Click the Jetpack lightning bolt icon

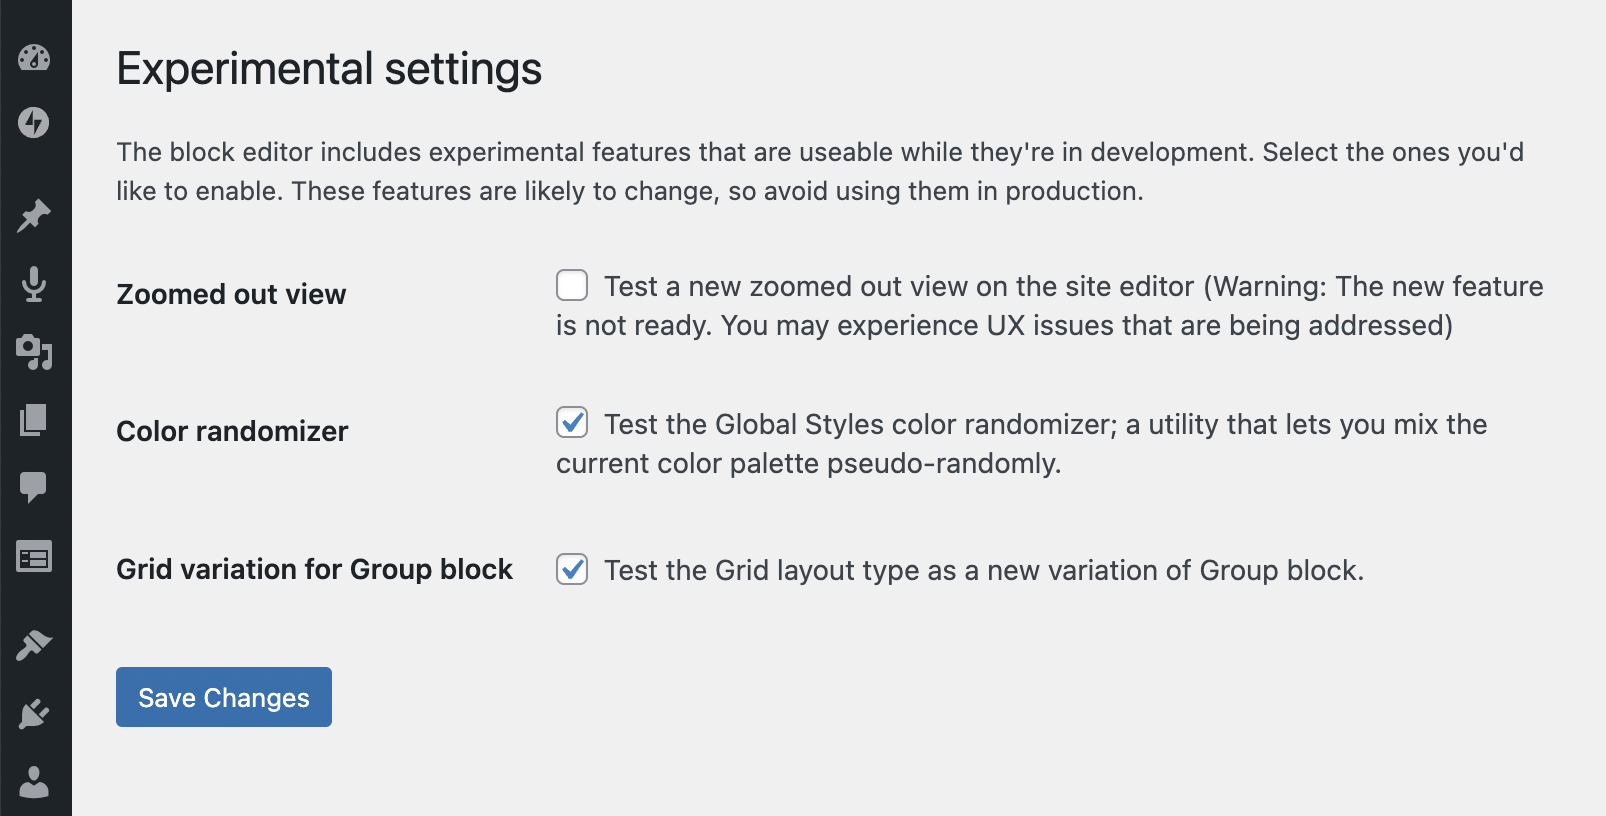[34, 122]
